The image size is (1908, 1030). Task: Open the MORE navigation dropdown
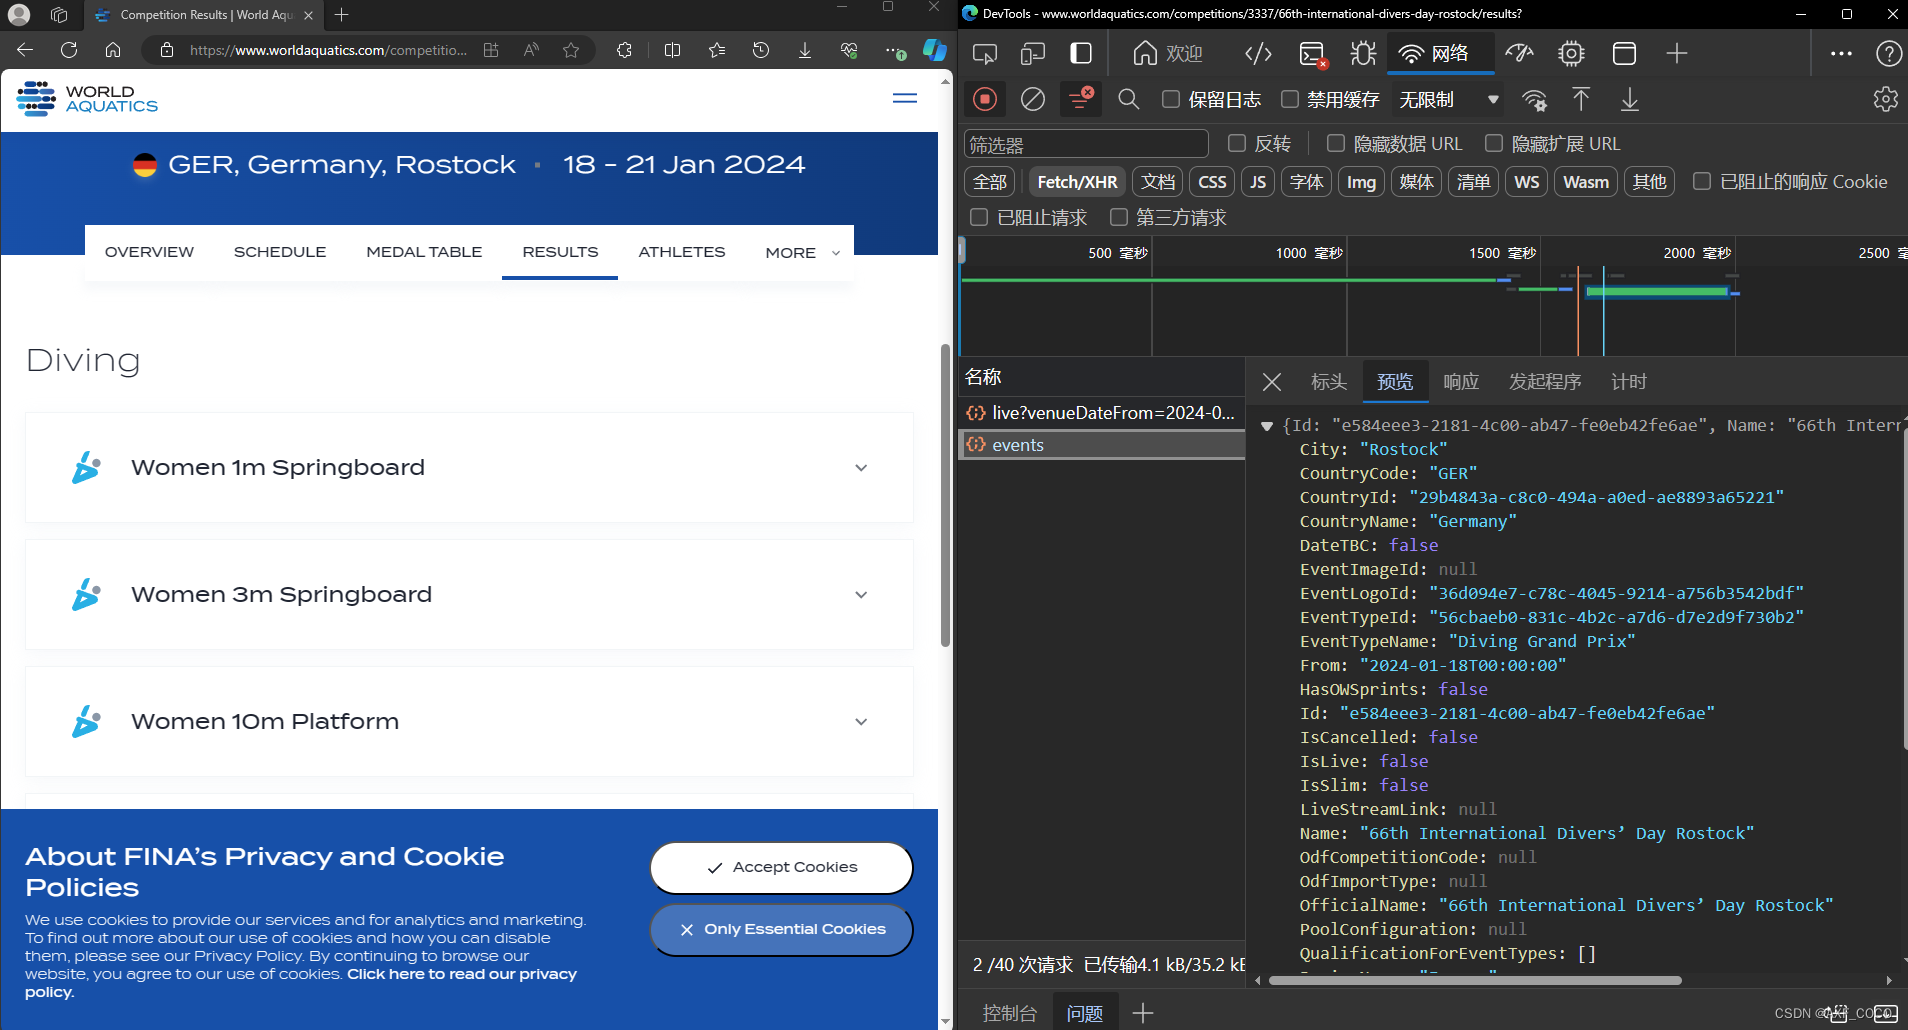pyautogui.click(x=803, y=253)
